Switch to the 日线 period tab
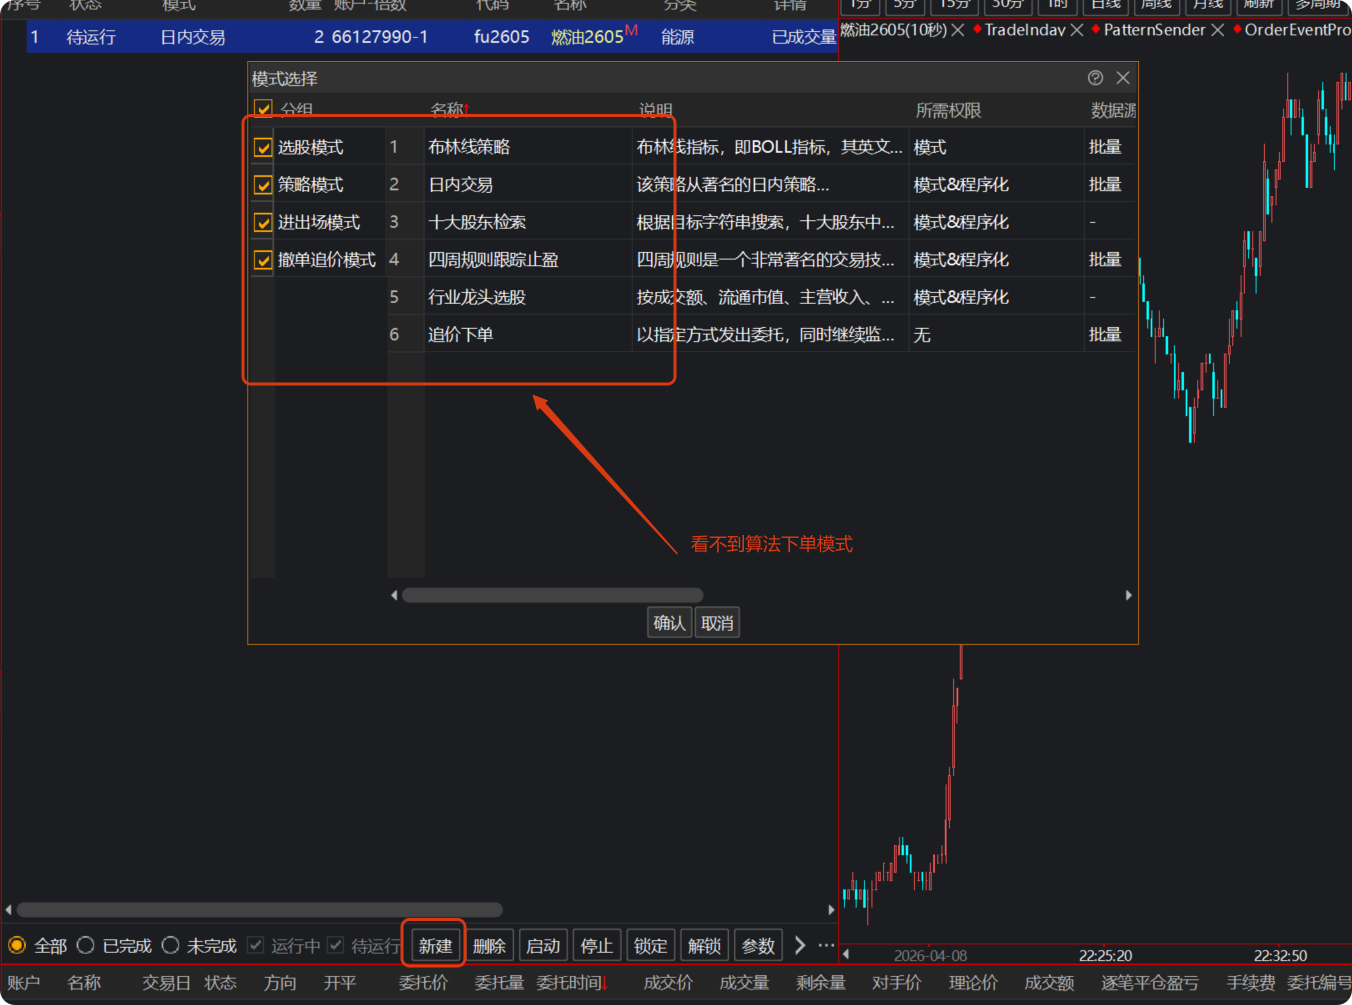The width and height of the screenshot is (1352, 1005). click(x=1105, y=5)
